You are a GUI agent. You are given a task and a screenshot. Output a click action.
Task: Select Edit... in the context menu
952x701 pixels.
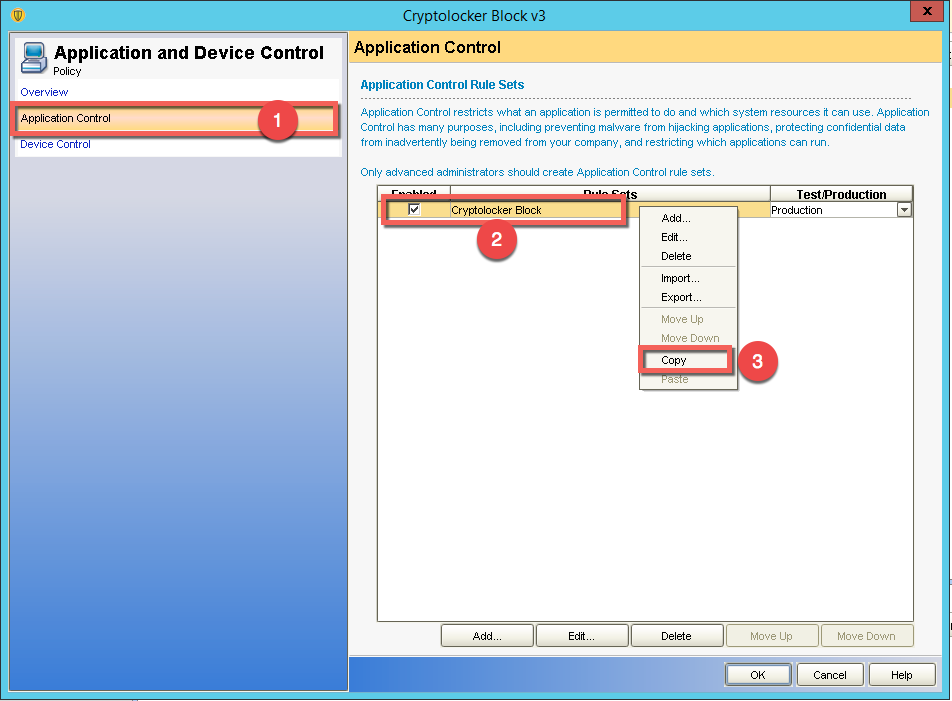(674, 237)
